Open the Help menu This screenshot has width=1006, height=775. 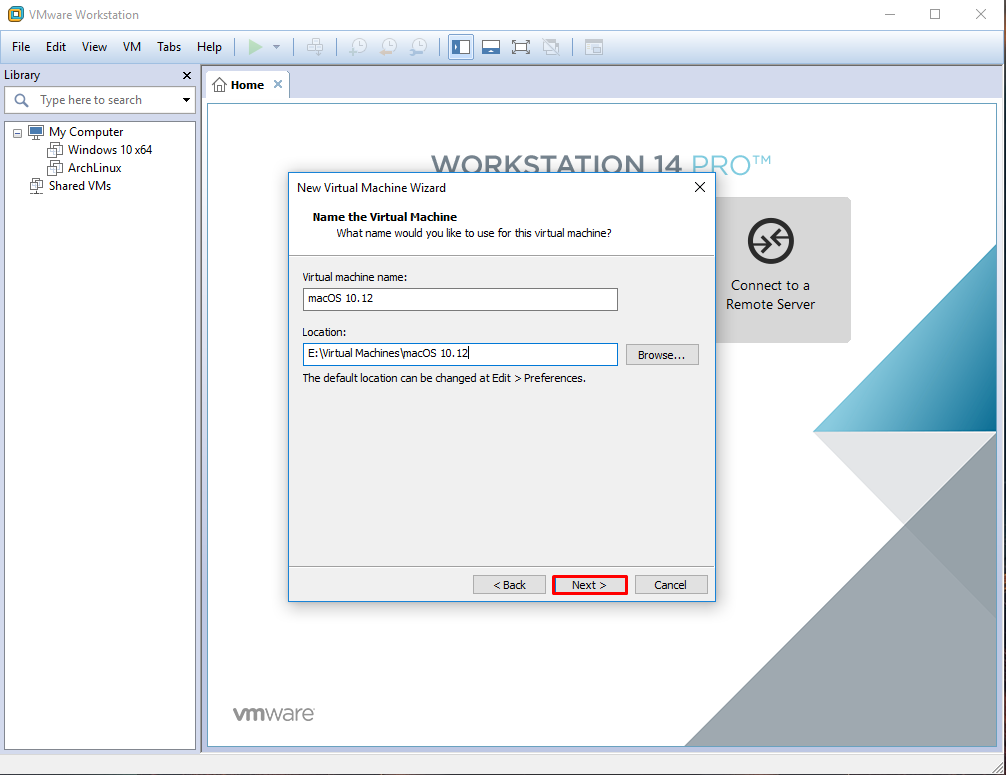209,47
